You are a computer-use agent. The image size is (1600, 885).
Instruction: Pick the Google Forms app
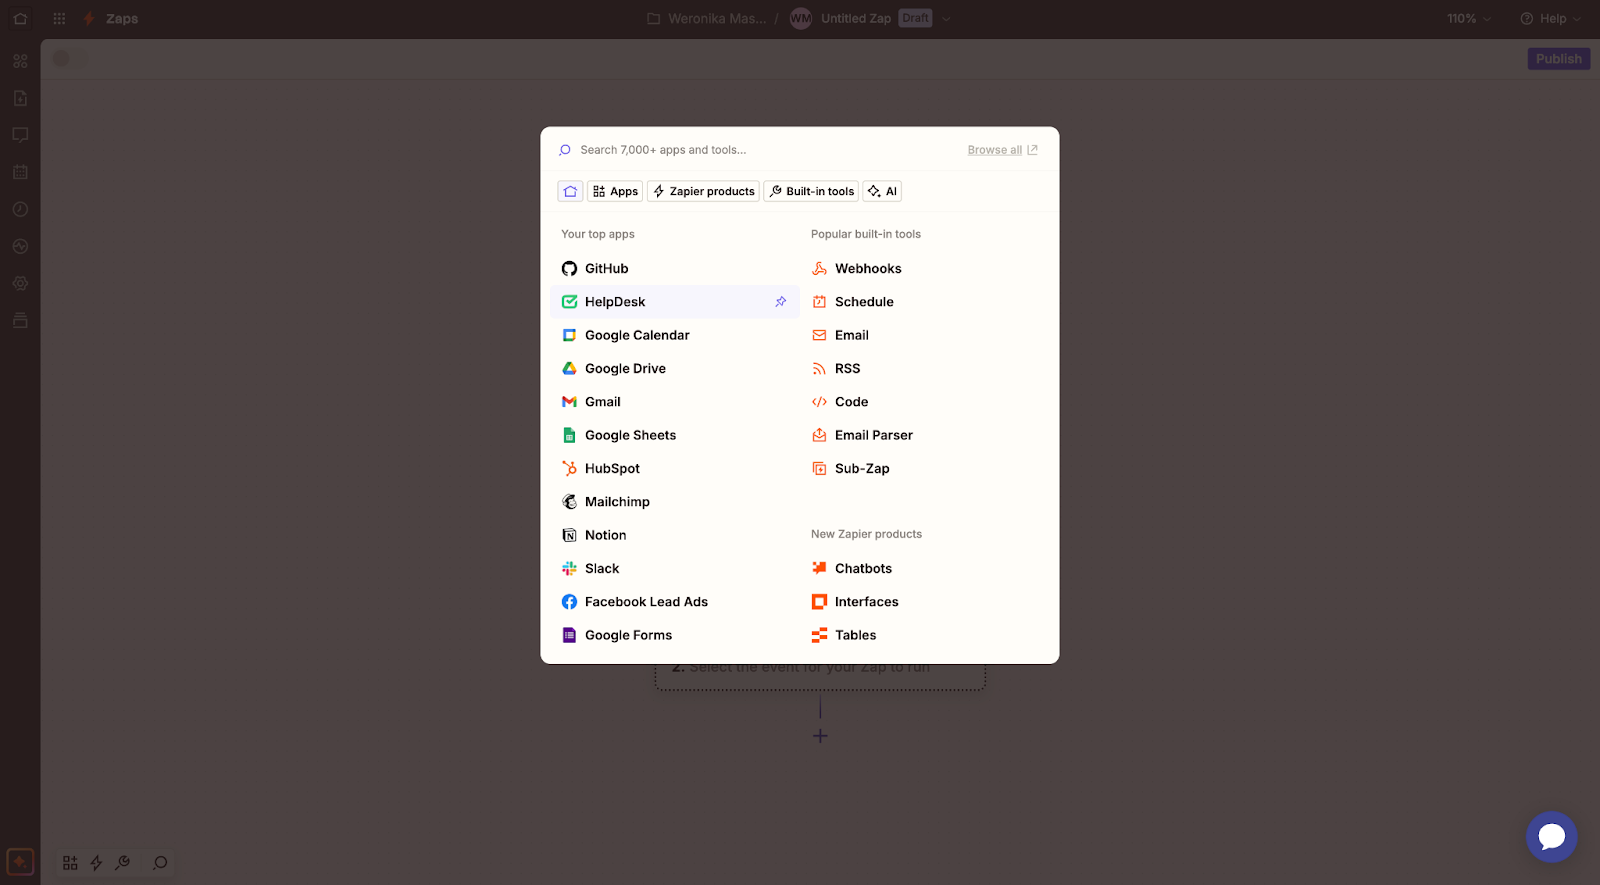675,635
